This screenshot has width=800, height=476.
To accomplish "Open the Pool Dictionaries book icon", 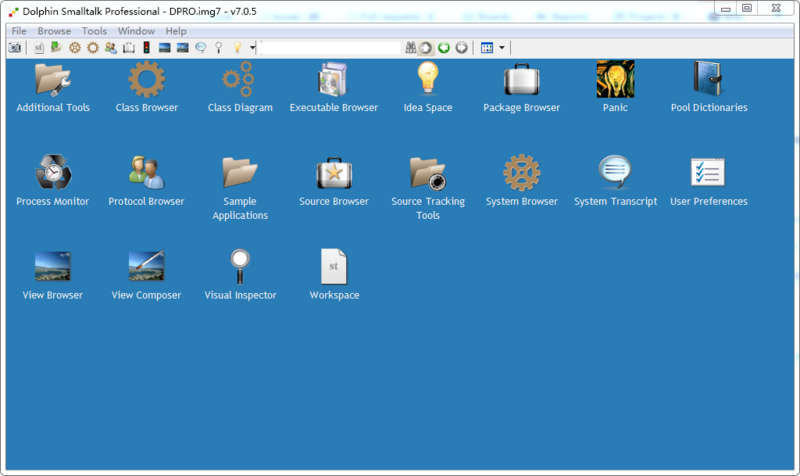I will click(708, 79).
